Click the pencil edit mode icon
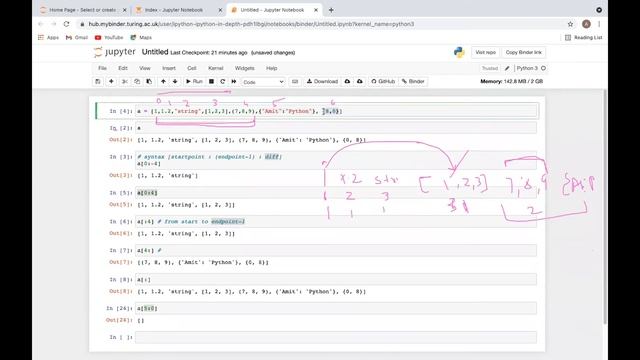Image resolution: width=640 pixels, height=360 pixels. pyautogui.click(x=507, y=68)
